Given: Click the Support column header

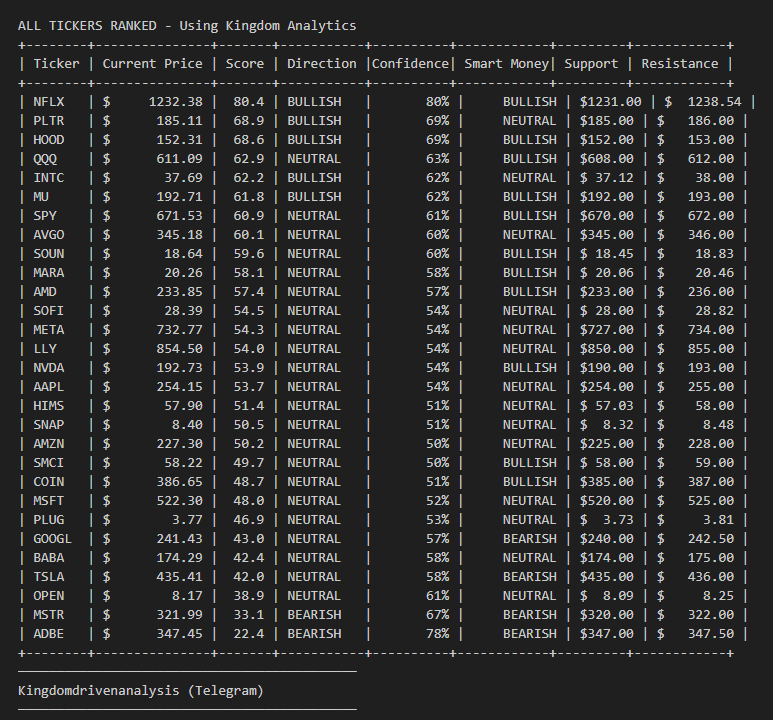Looking at the screenshot, I should [591, 63].
